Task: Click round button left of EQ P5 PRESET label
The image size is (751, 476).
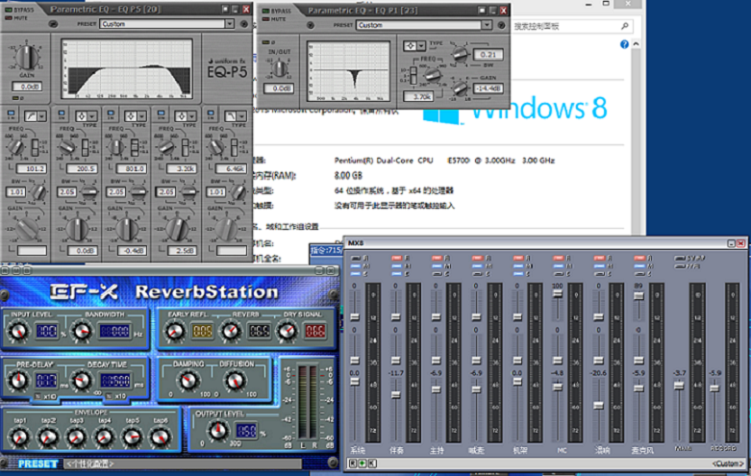Action: [x=54, y=24]
